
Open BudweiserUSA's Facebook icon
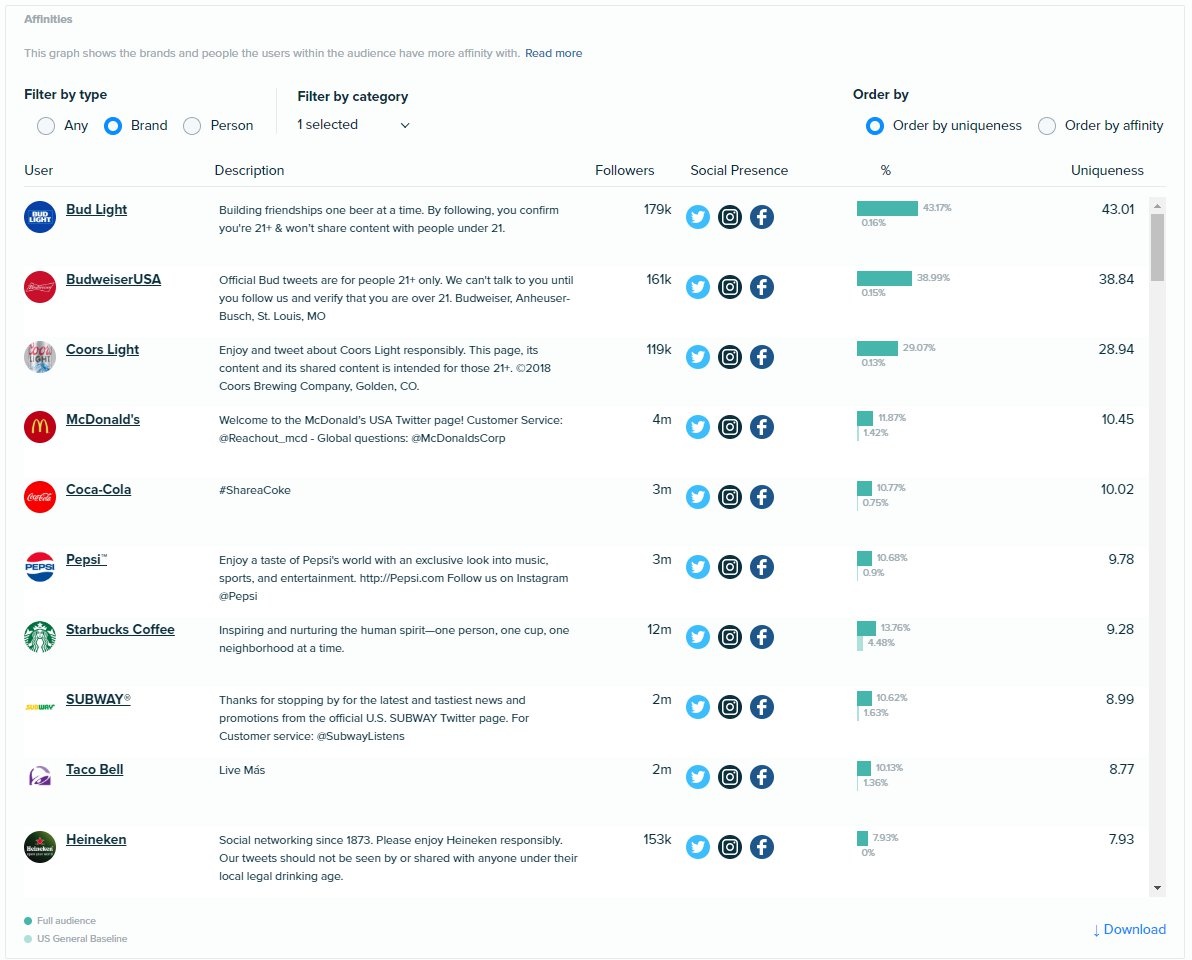click(762, 287)
